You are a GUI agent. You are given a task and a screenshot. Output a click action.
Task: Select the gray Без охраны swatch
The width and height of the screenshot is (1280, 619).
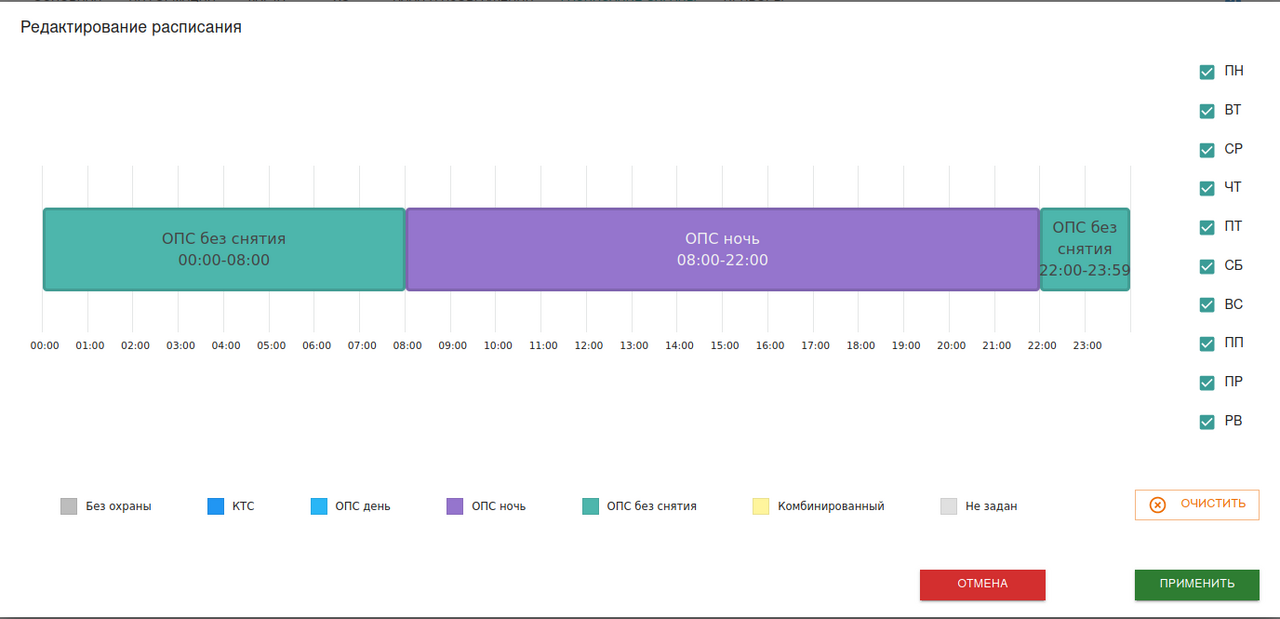[69, 506]
